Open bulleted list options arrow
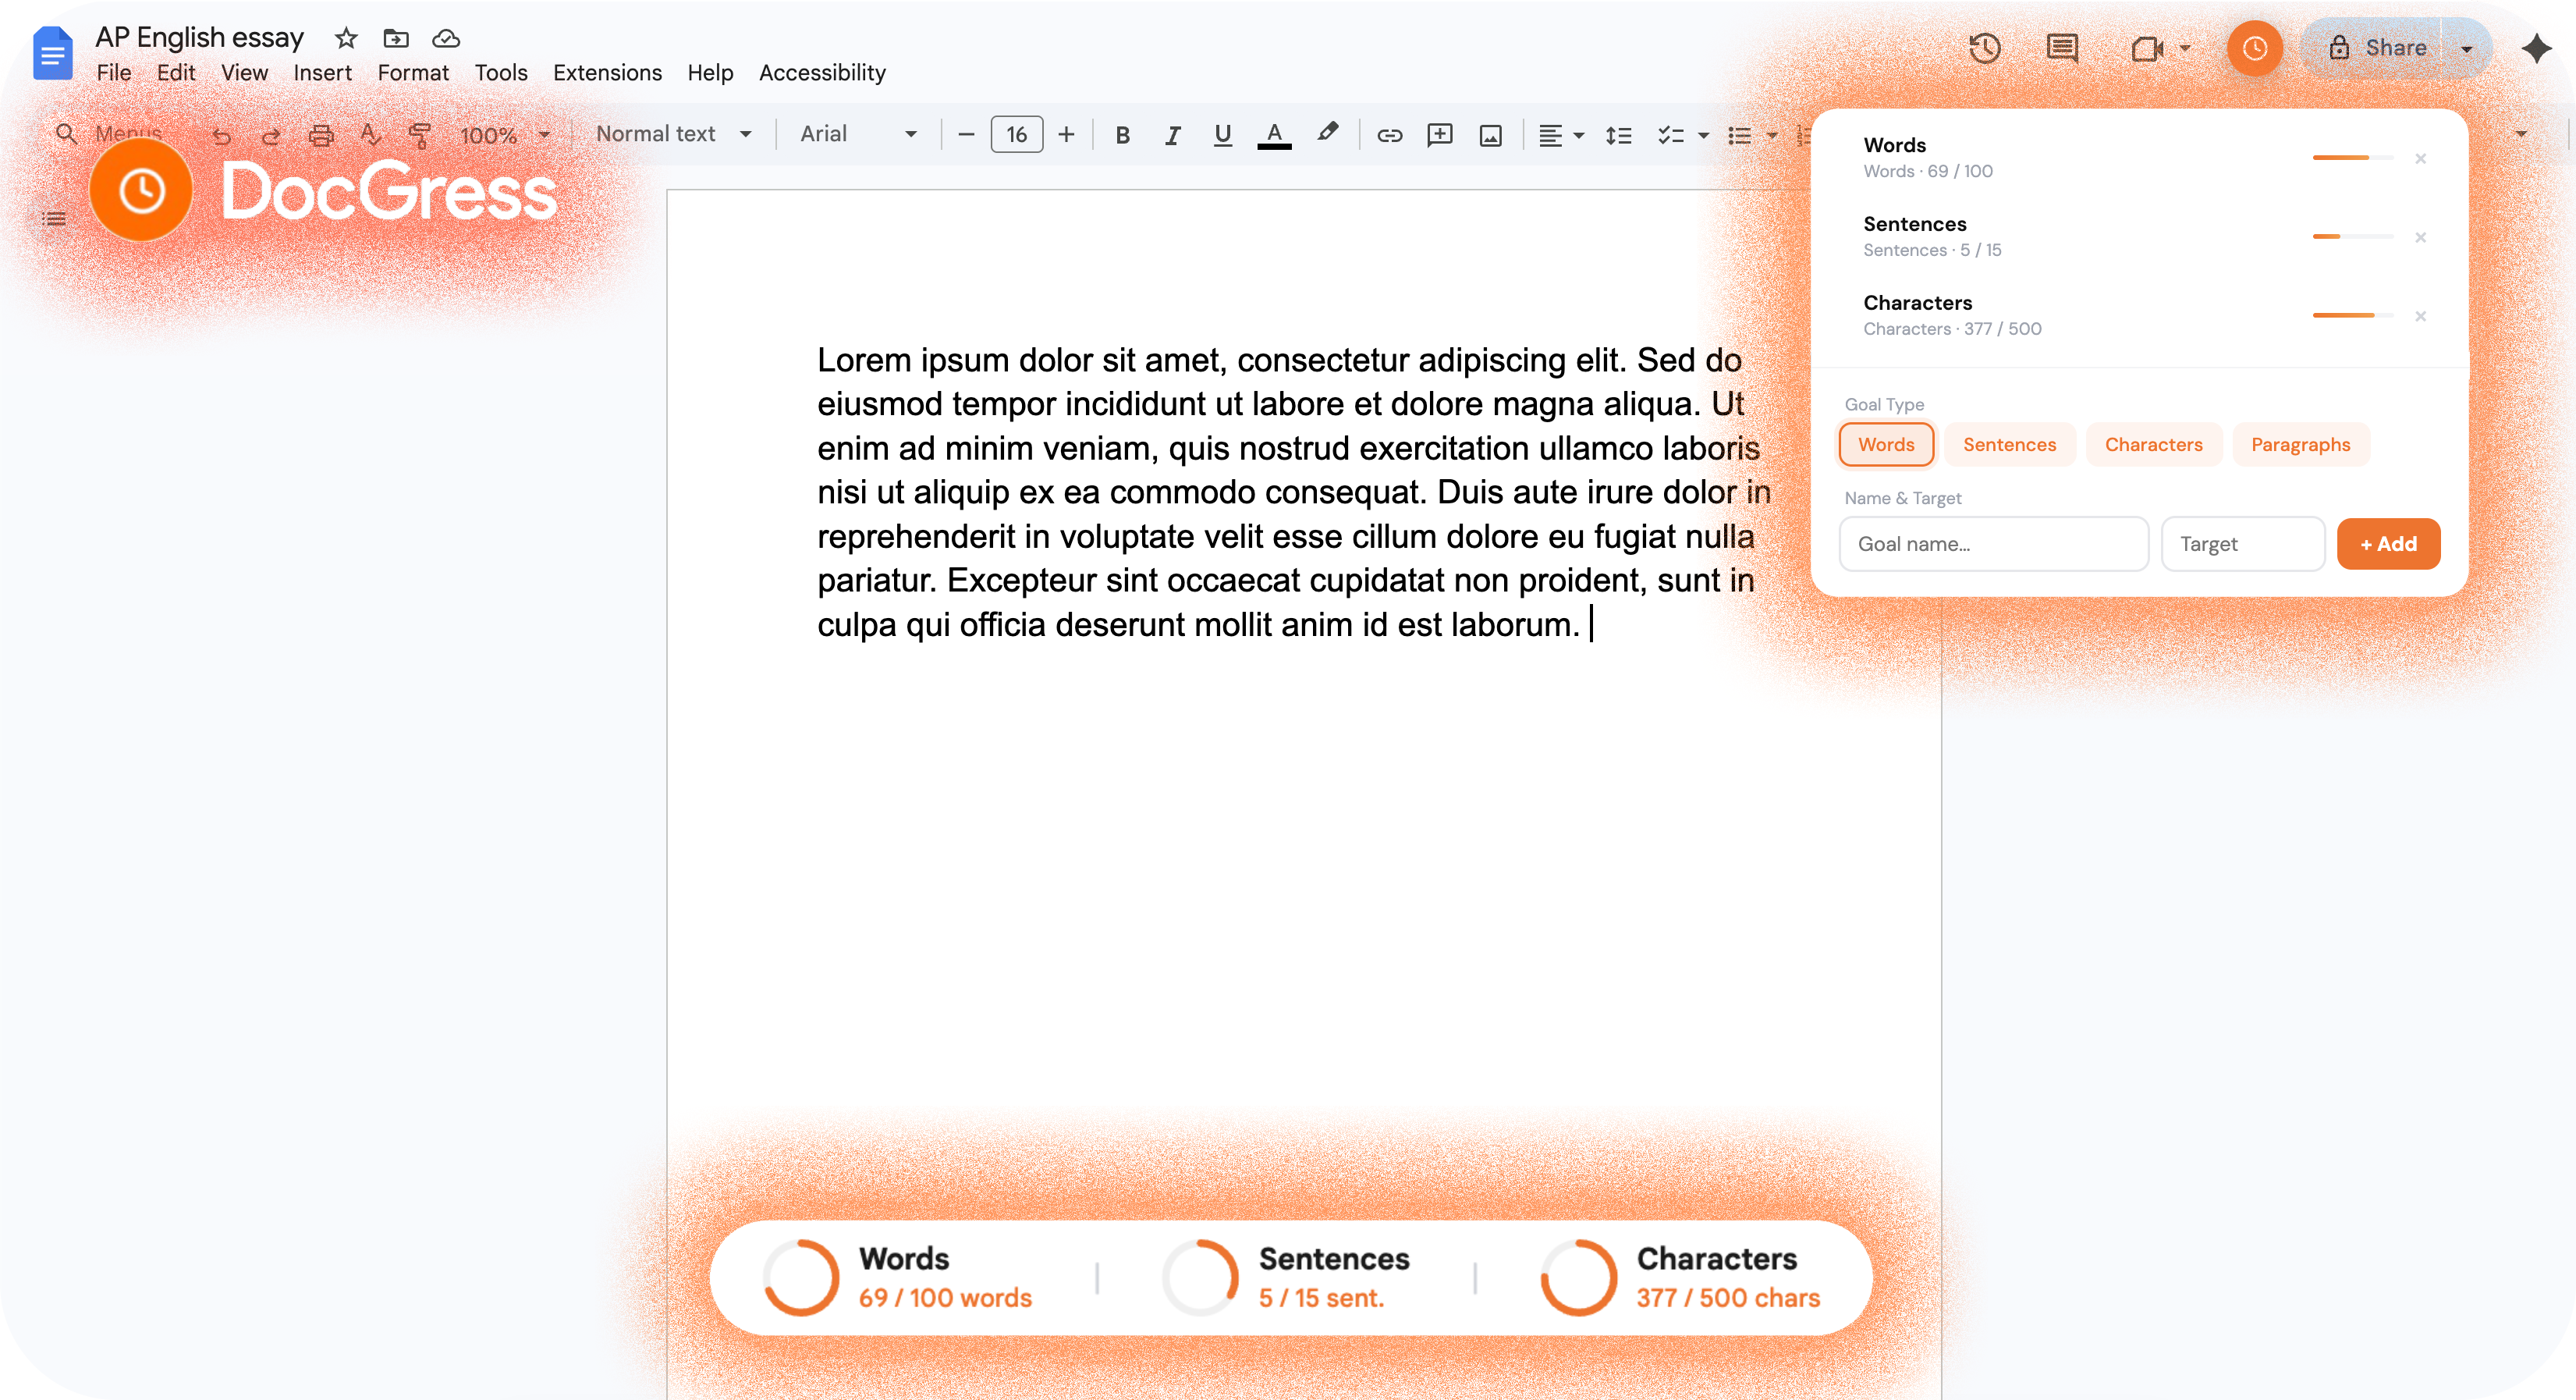The height and width of the screenshot is (1400, 2576). (1772, 135)
